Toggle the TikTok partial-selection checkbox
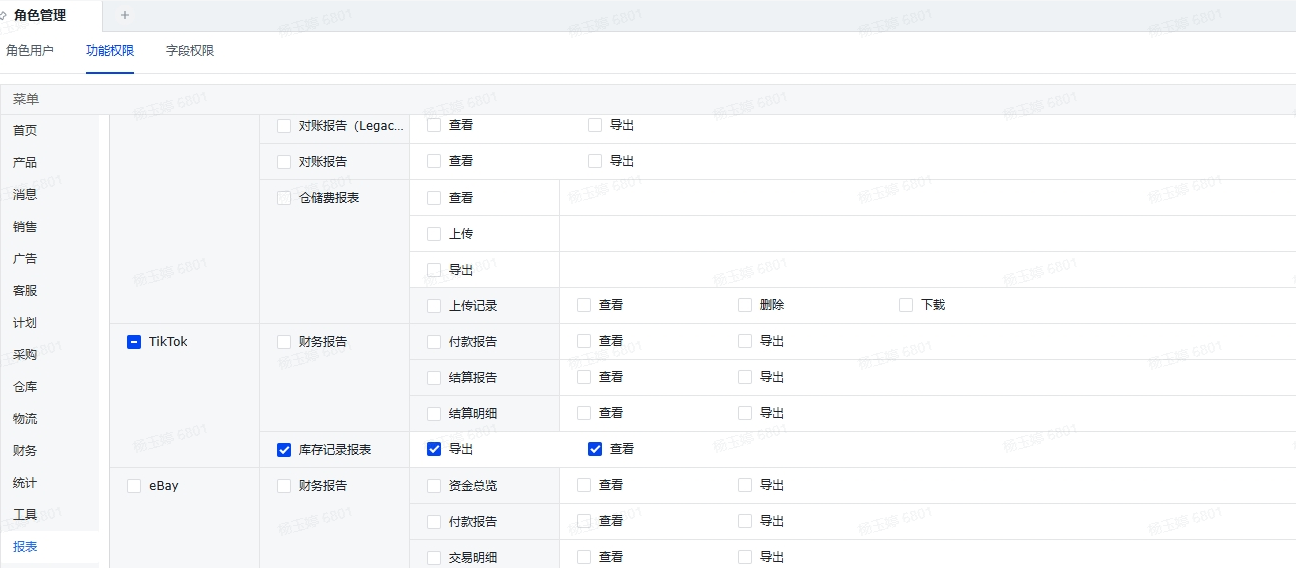 [x=134, y=342]
